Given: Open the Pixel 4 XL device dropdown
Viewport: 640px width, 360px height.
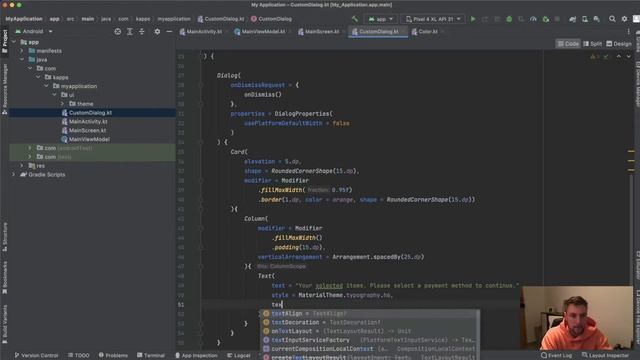Looking at the screenshot, I should click(433, 19).
